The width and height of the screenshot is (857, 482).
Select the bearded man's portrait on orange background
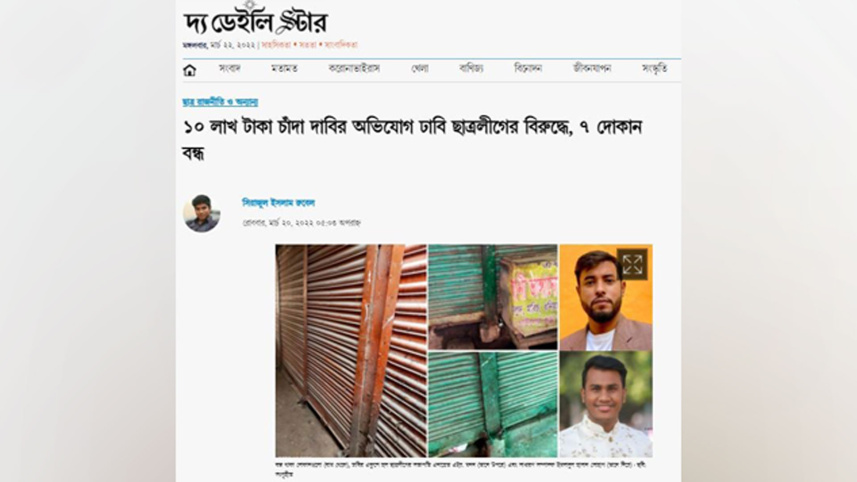pyautogui.click(x=606, y=297)
